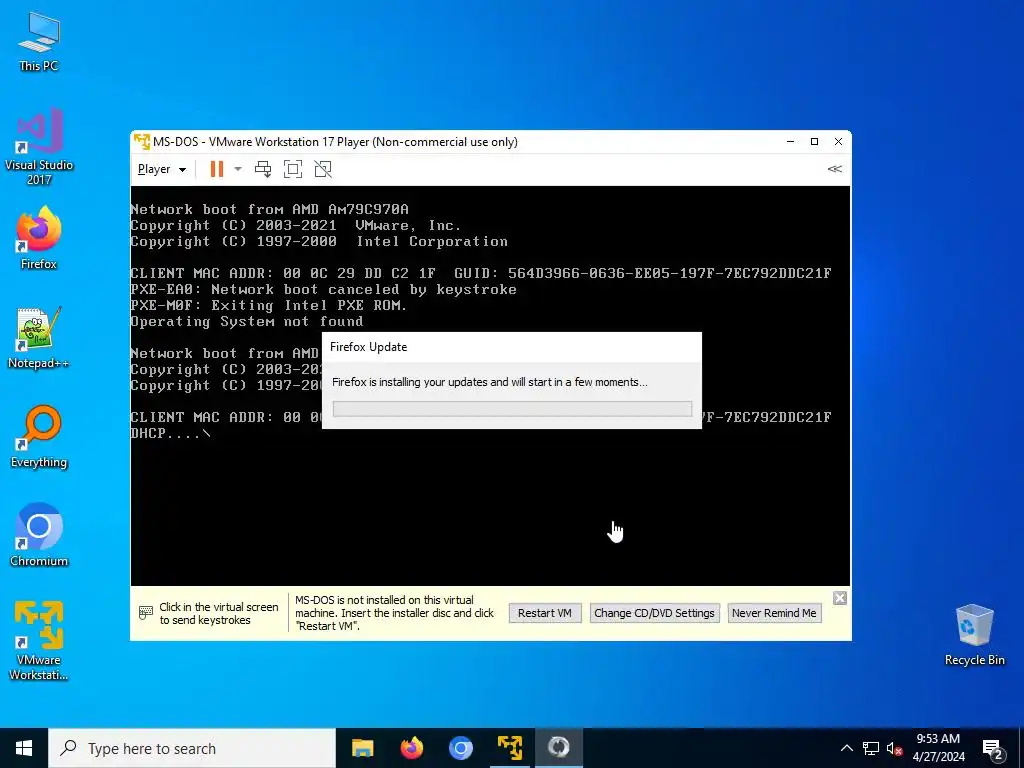The image size is (1024, 768).
Task: Open the notification center icon
Action: (x=993, y=748)
